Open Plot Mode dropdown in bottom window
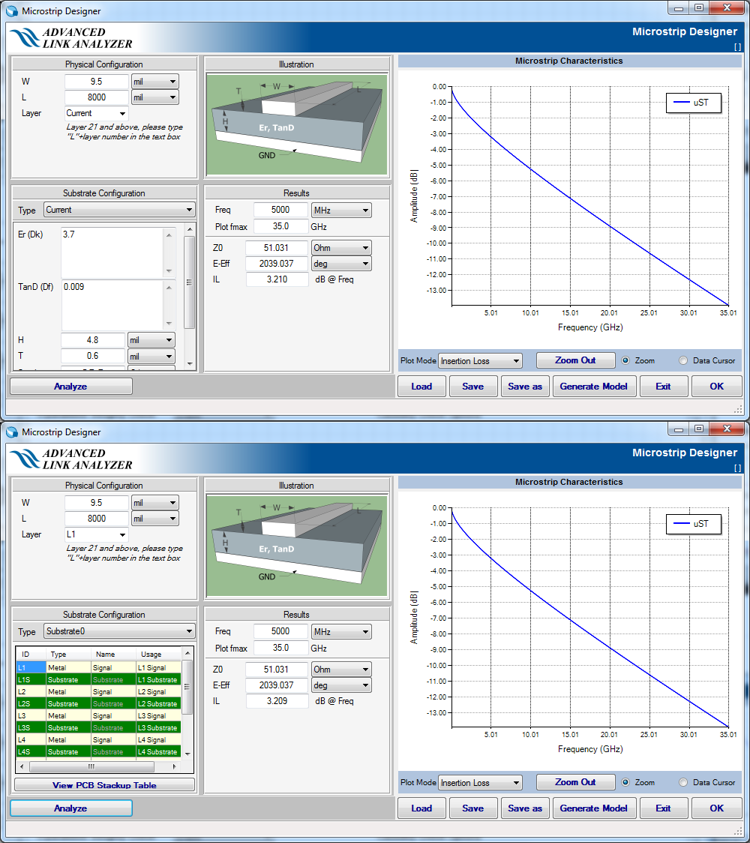This screenshot has height=843, width=750. [481, 783]
